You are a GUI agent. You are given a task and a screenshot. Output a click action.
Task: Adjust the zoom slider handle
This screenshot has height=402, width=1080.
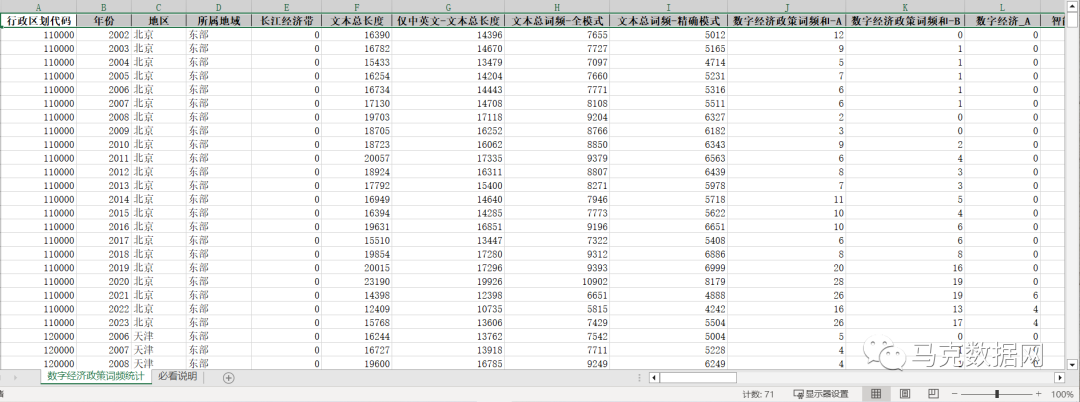tap(997, 394)
